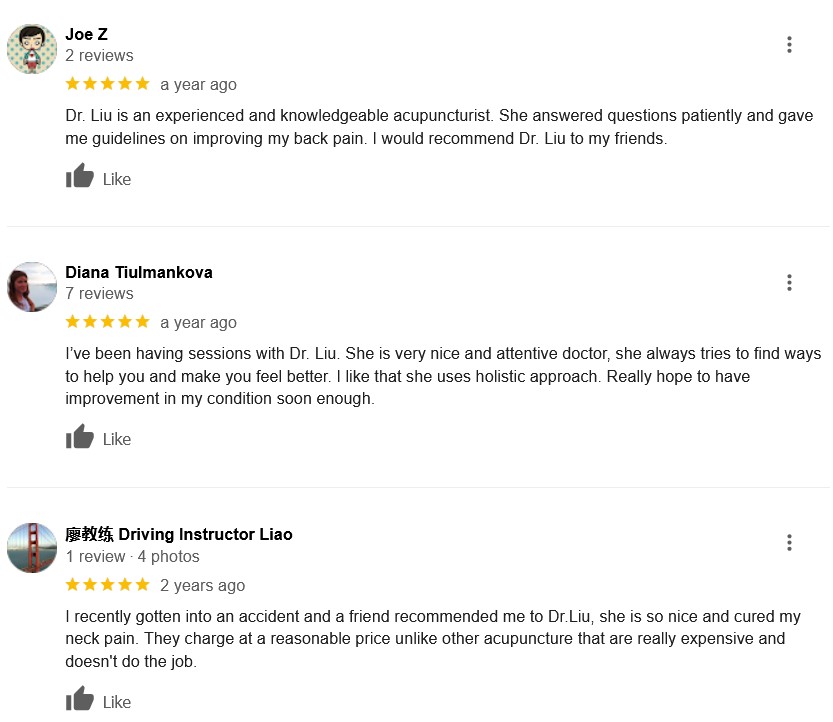Screen dimensions: 833x722
Task: Click '1 review · 4 photos' under Liao
Action: tap(132, 556)
